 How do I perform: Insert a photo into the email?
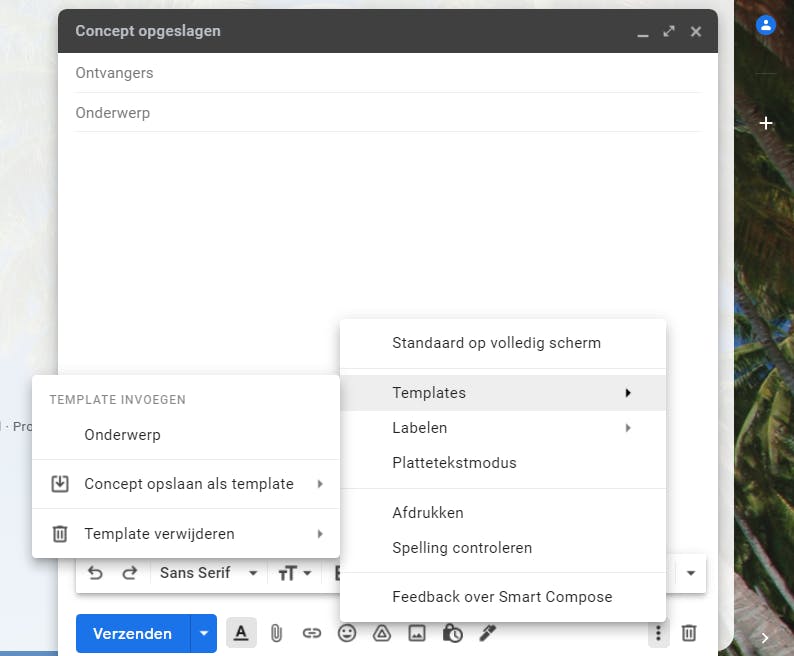pyautogui.click(x=417, y=633)
